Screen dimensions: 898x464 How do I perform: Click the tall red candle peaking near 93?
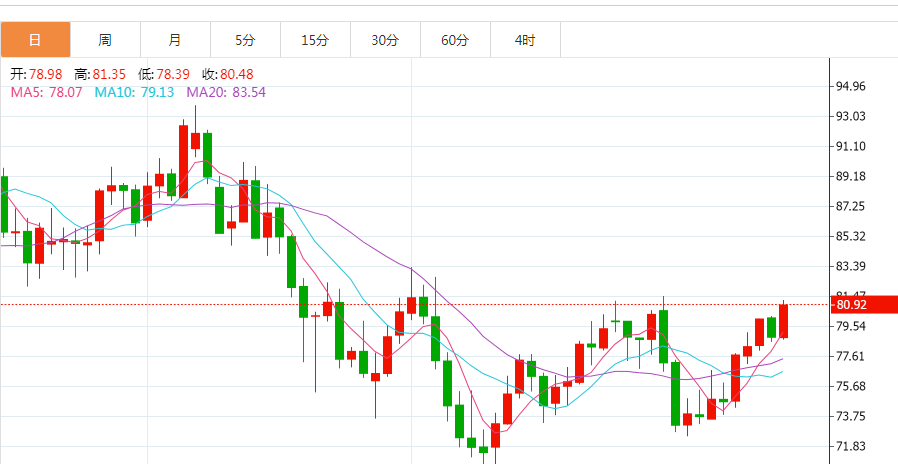coord(184,160)
